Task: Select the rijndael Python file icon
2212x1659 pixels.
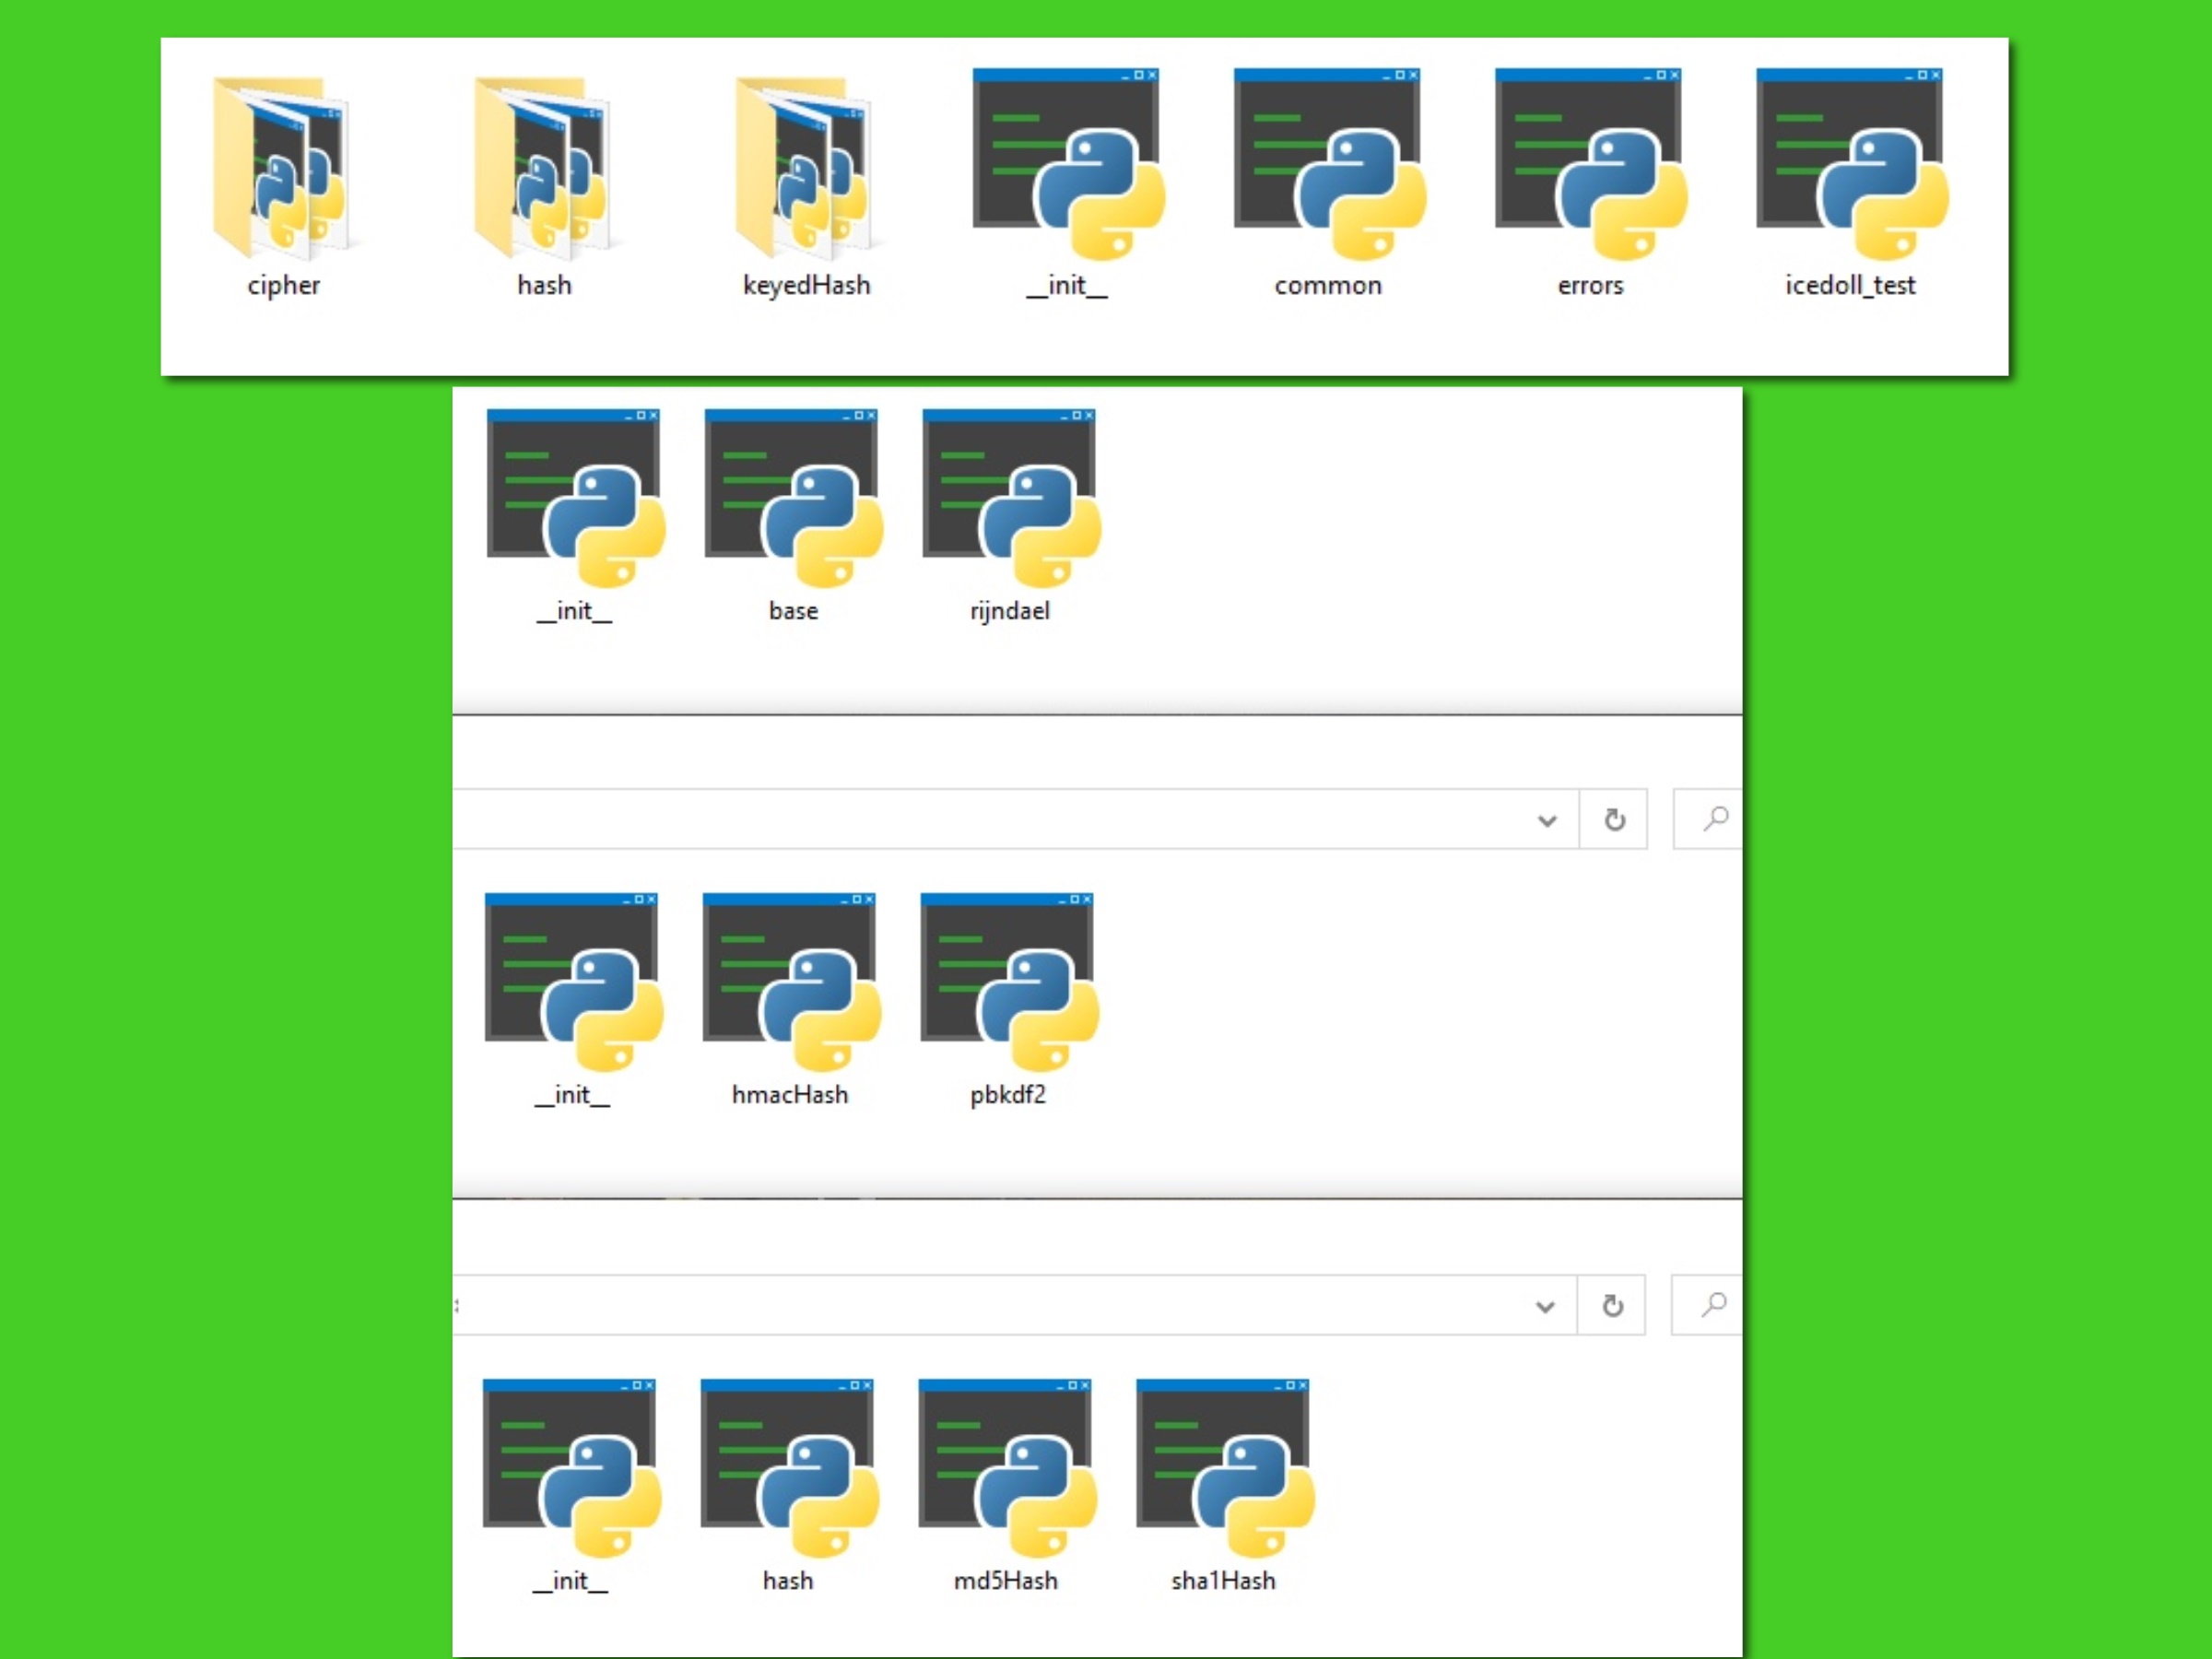Action: click(x=1011, y=498)
